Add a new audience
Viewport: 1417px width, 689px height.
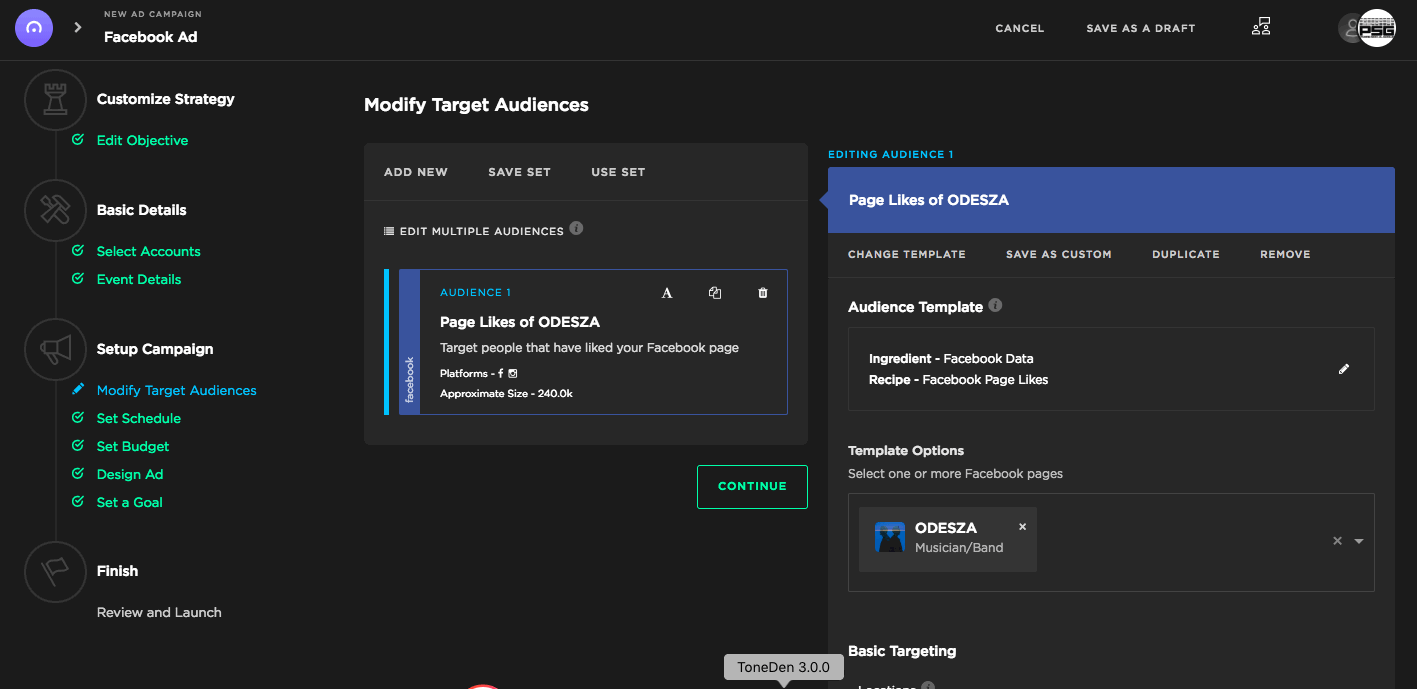pyautogui.click(x=416, y=172)
